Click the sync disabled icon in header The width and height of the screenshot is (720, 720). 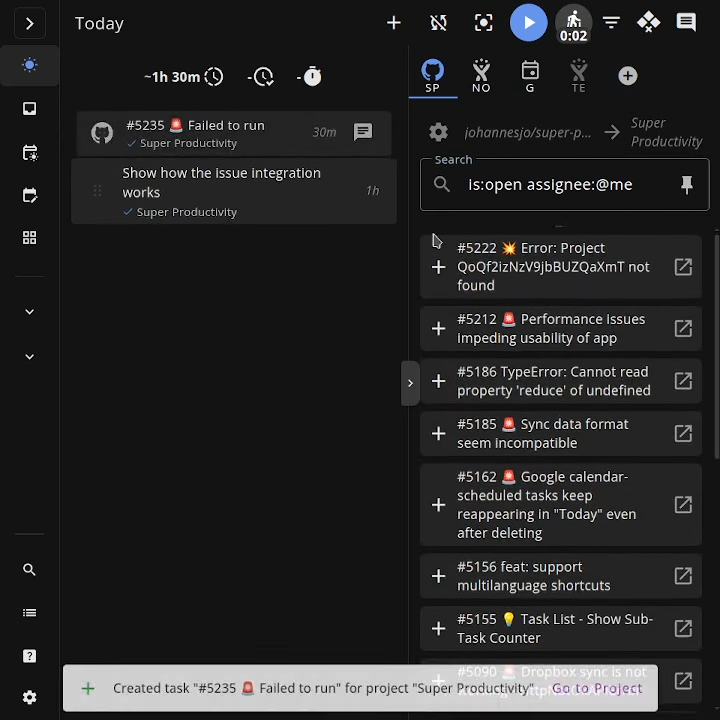(438, 22)
